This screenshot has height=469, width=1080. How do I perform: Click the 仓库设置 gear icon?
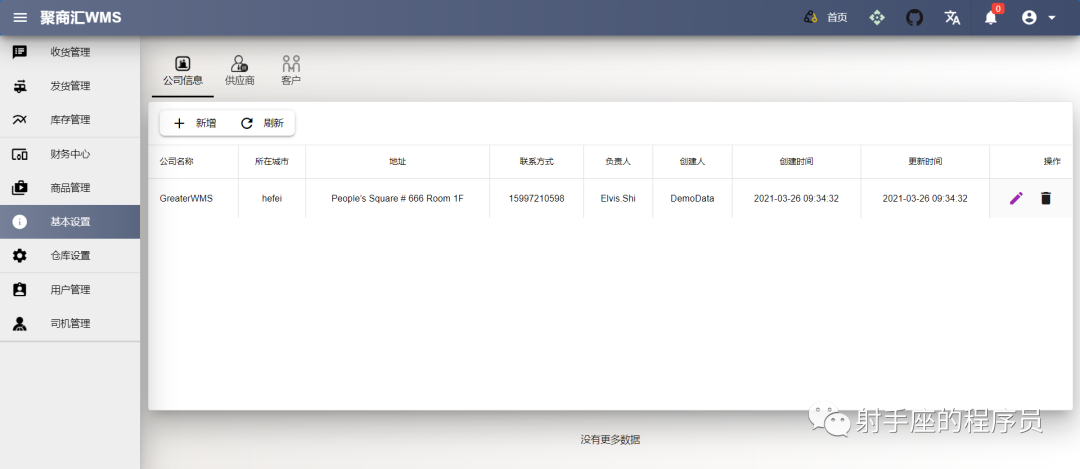point(20,256)
